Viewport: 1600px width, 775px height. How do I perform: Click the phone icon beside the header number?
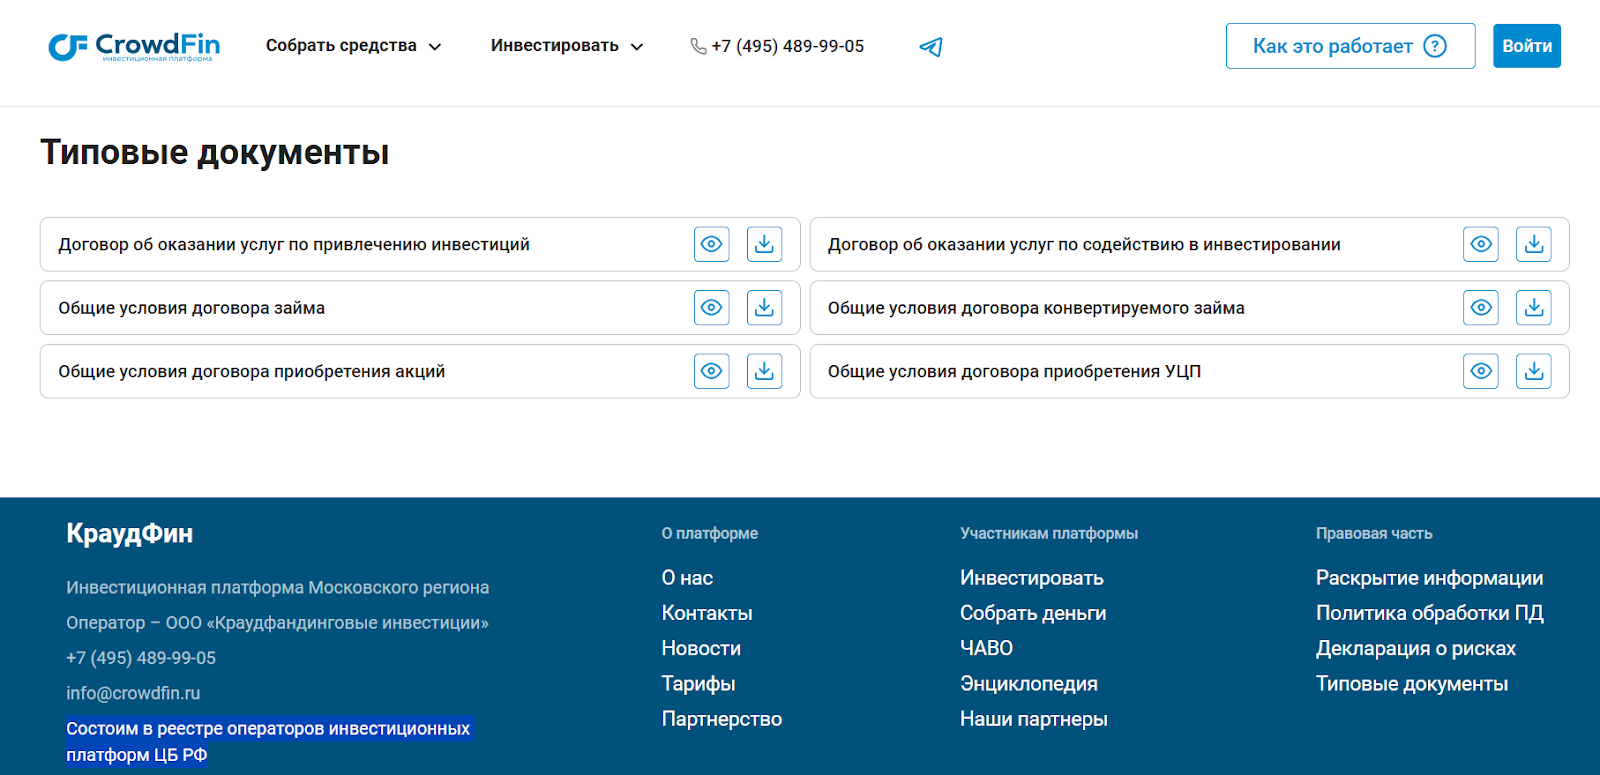[x=698, y=46]
